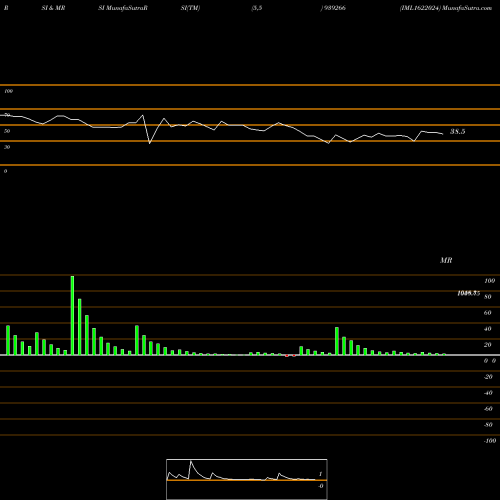Click the (5,5 header text
This screenshot has height=500, width=500.
point(257,8)
